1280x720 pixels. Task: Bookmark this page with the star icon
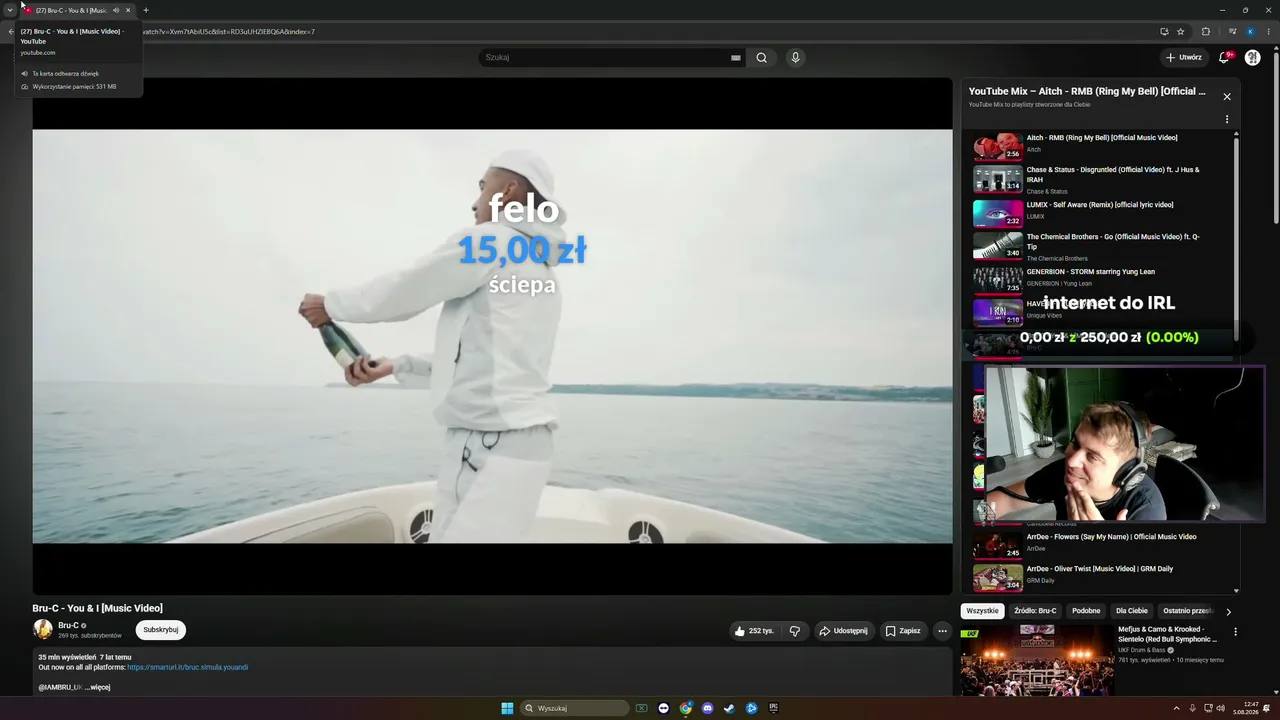(1181, 32)
